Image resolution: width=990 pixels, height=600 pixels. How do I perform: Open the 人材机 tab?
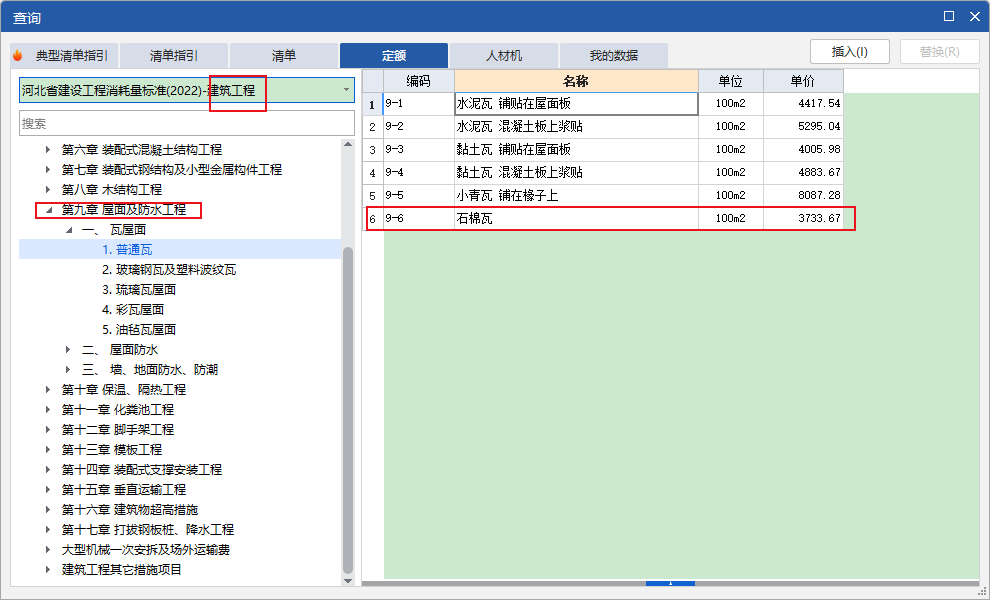504,56
